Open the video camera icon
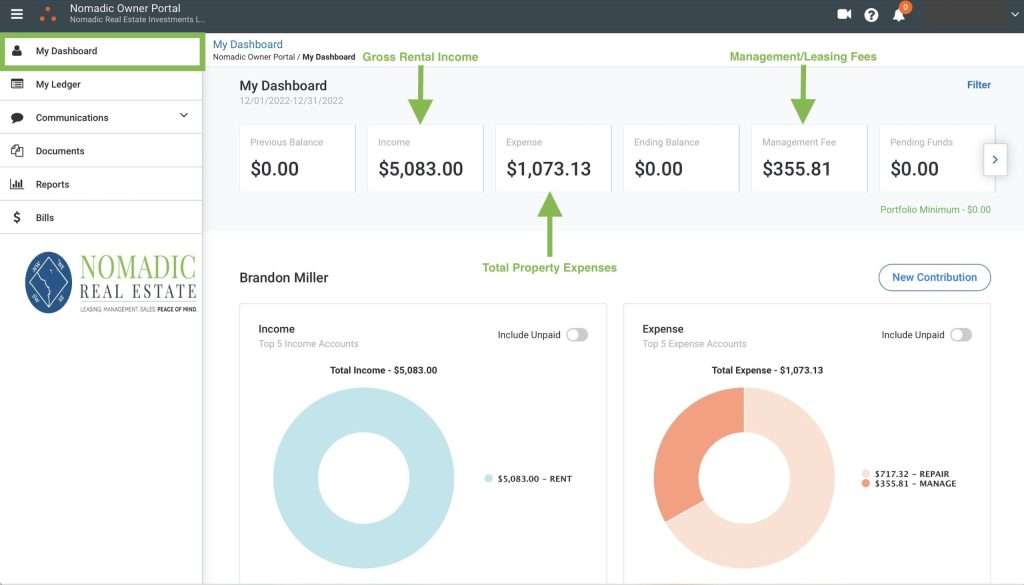 point(844,14)
